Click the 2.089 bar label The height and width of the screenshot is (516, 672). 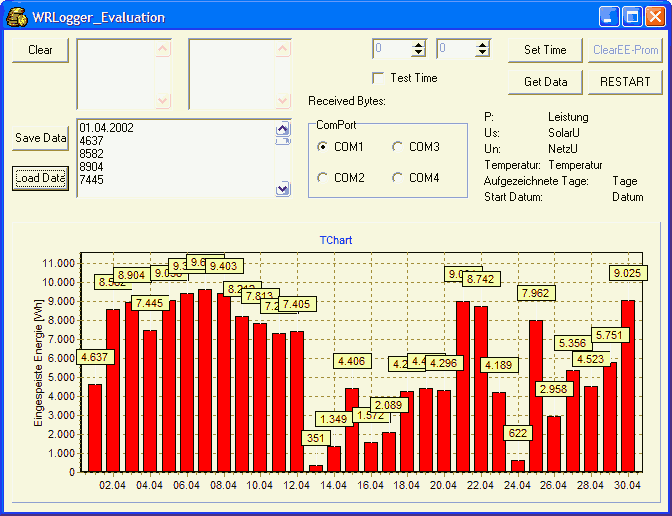[389, 405]
